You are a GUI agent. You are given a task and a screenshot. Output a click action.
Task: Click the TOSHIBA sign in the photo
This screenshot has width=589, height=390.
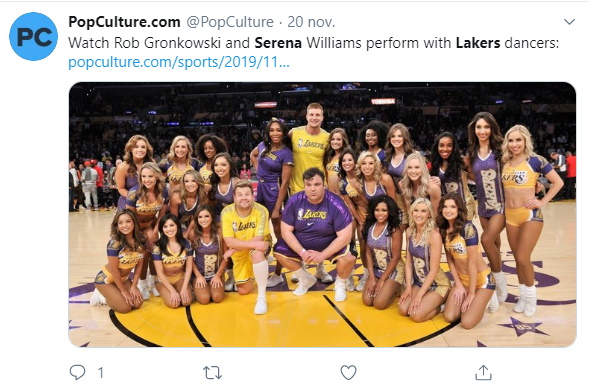(x=383, y=101)
